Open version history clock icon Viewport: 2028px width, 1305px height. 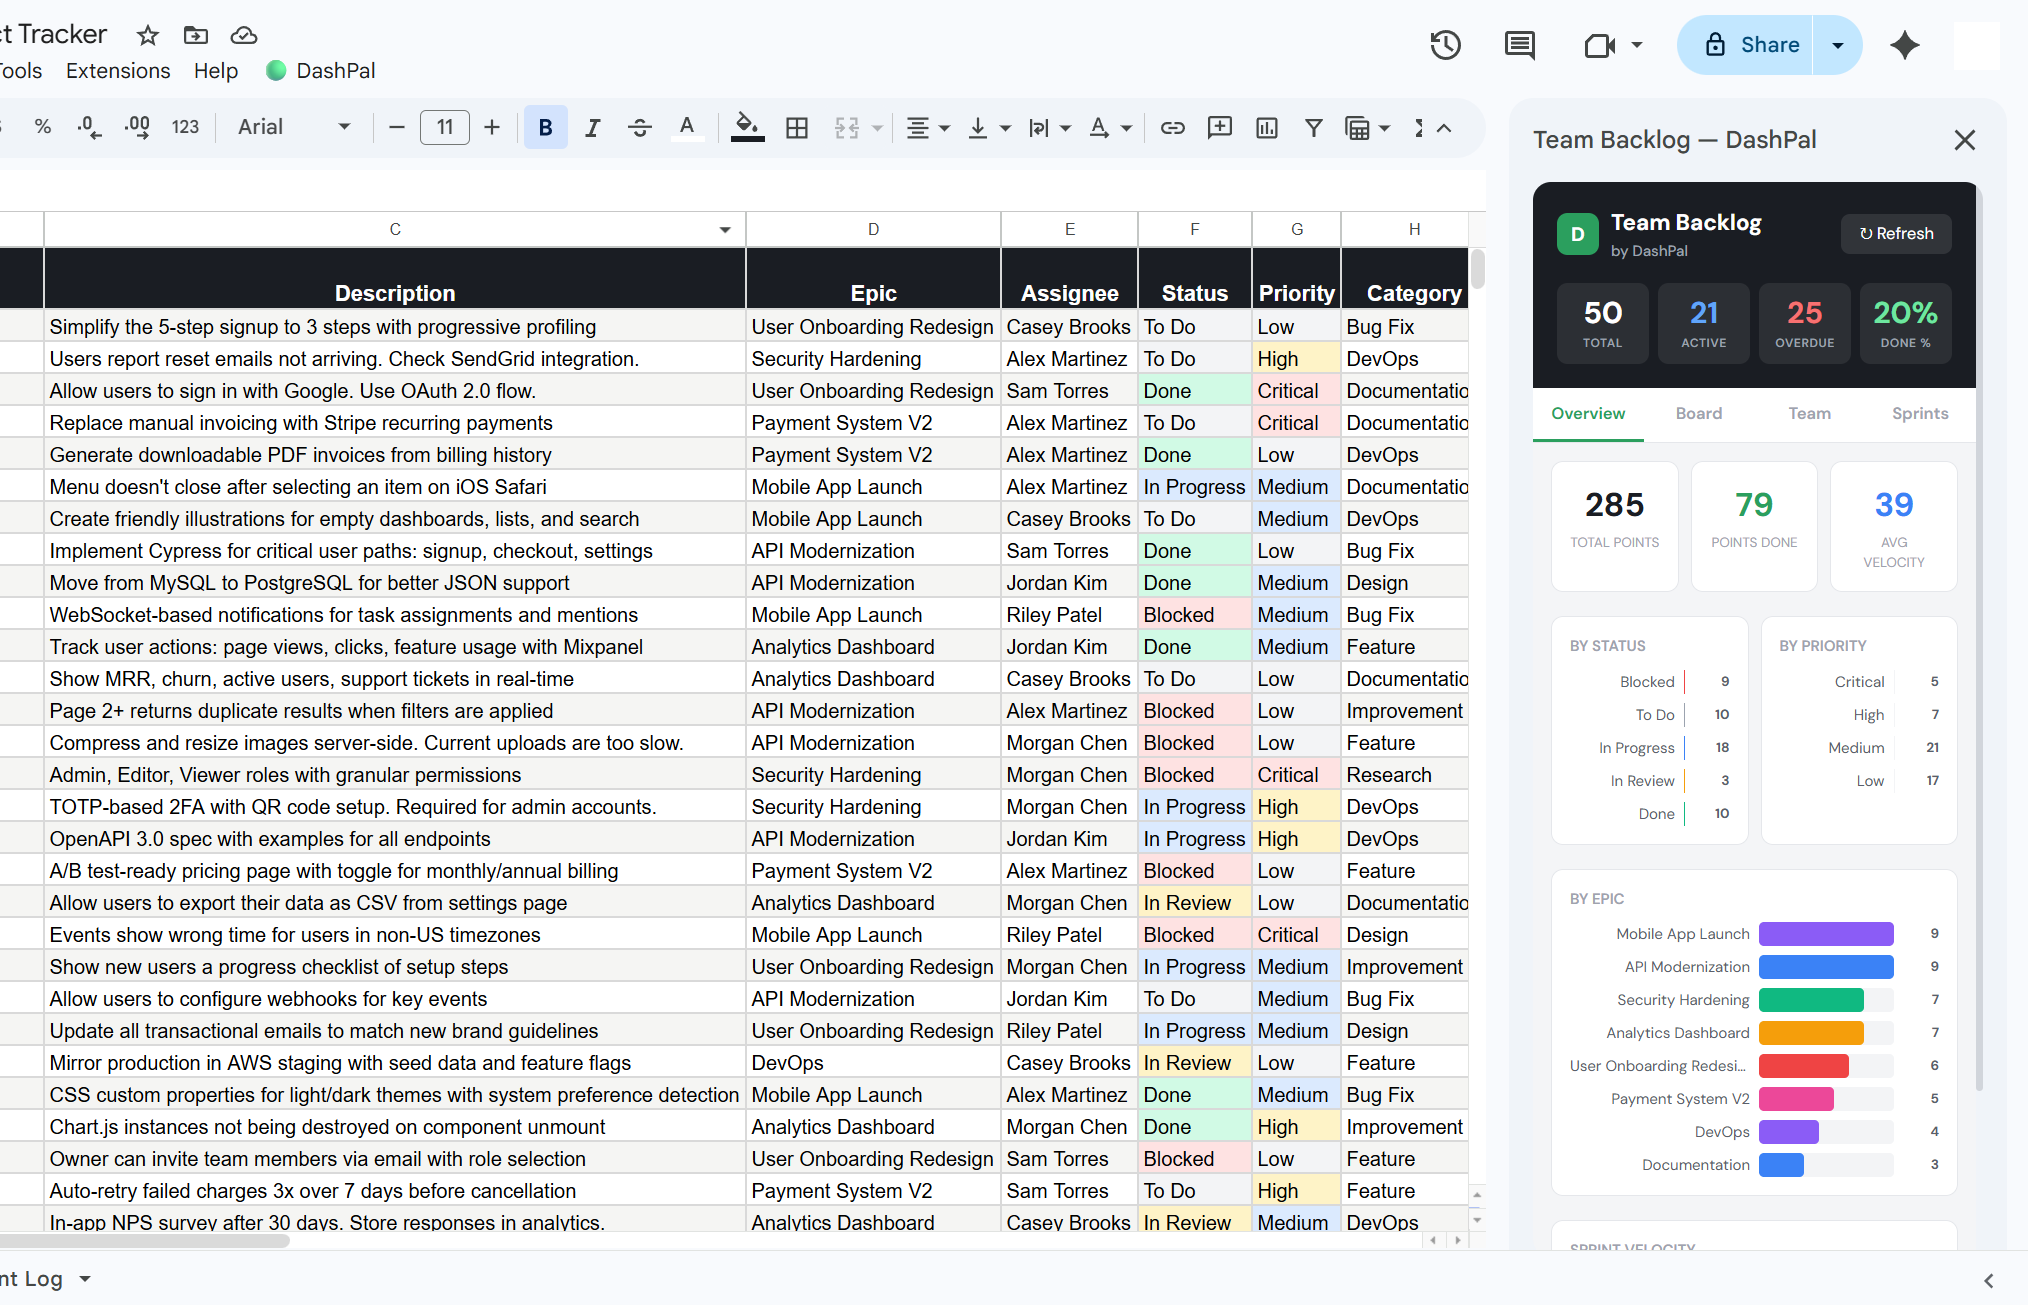click(x=1445, y=45)
